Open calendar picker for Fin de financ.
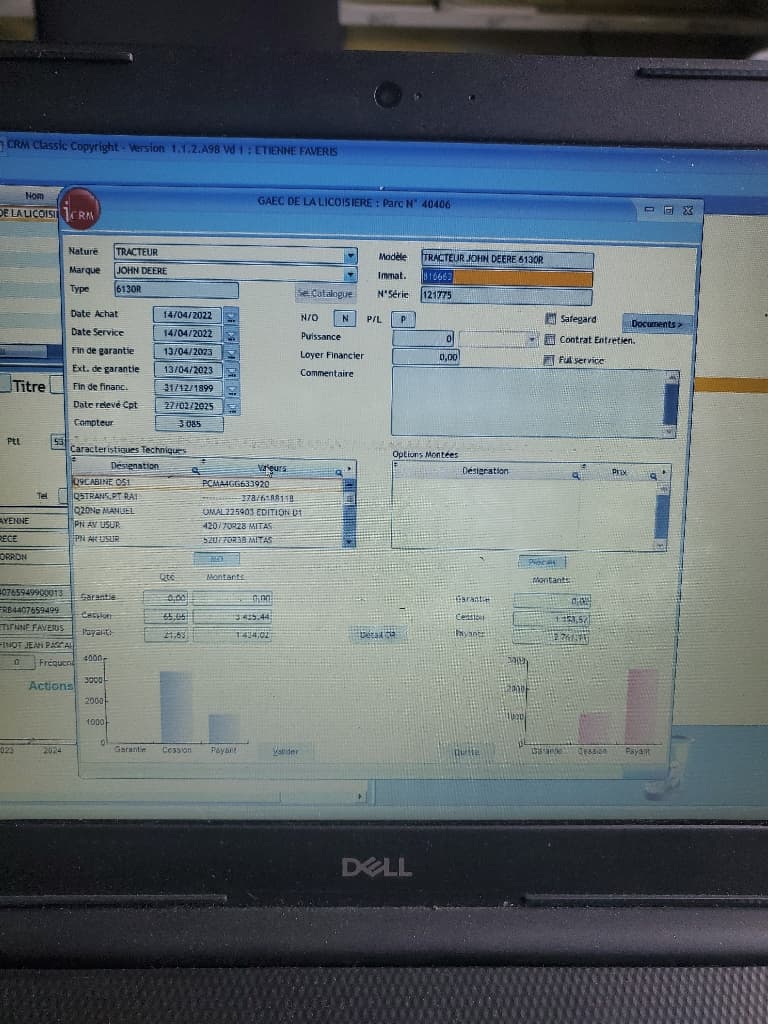Image resolution: width=768 pixels, height=1024 pixels. pyautogui.click(x=232, y=389)
